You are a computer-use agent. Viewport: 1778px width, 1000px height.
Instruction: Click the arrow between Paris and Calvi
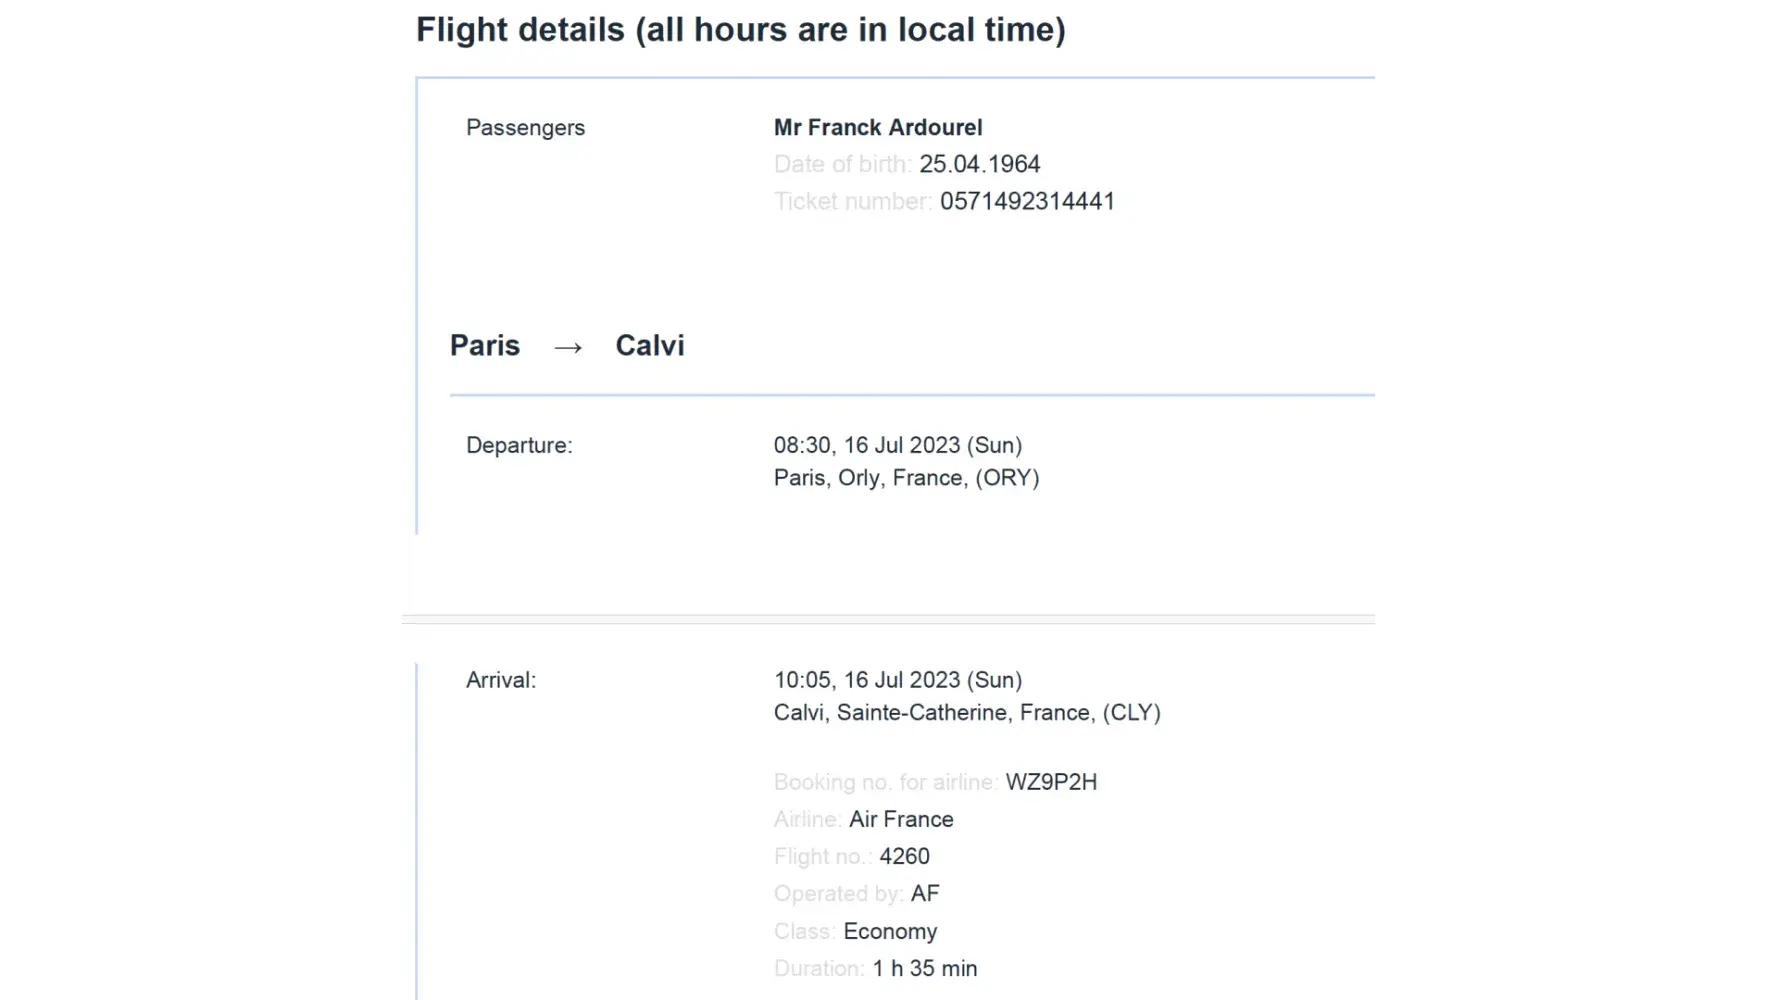[x=568, y=347]
